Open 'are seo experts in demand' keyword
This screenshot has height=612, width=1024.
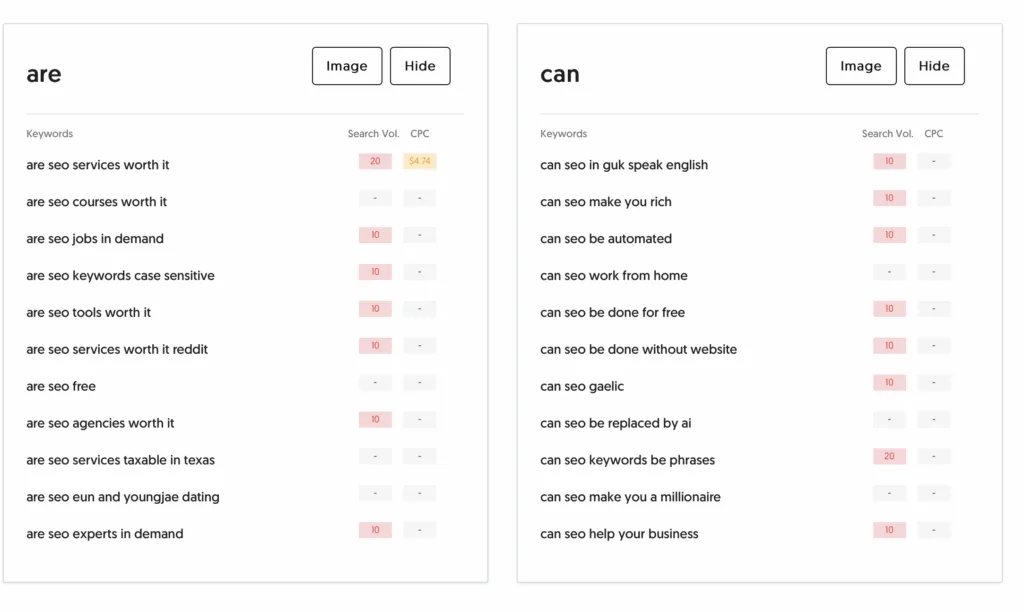104,534
